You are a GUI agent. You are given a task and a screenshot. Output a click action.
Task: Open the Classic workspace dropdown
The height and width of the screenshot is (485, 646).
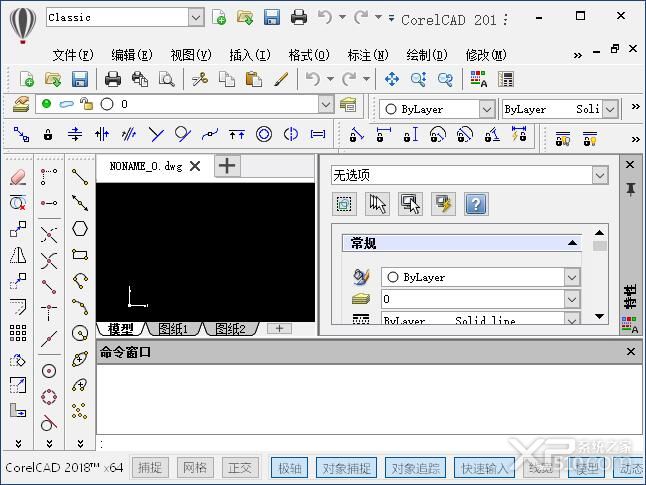pyautogui.click(x=196, y=18)
